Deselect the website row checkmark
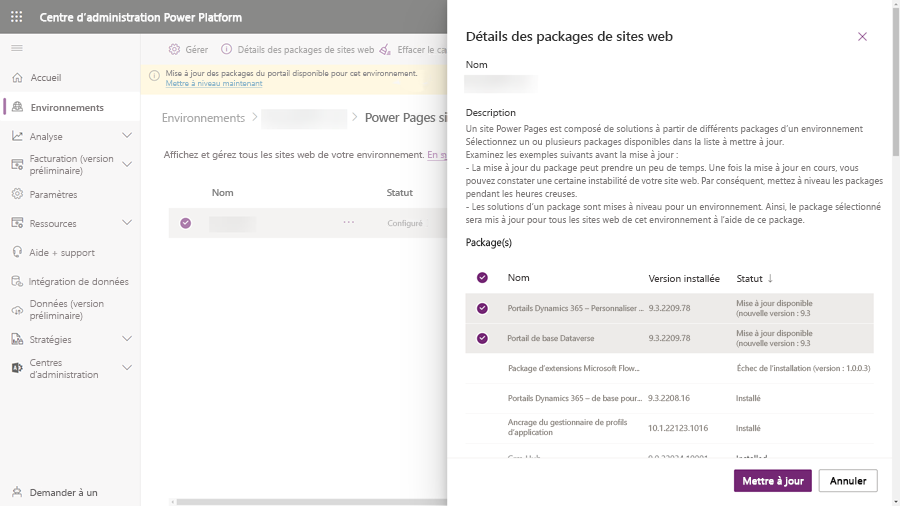Image resolution: width=900 pixels, height=506 pixels. 185,223
